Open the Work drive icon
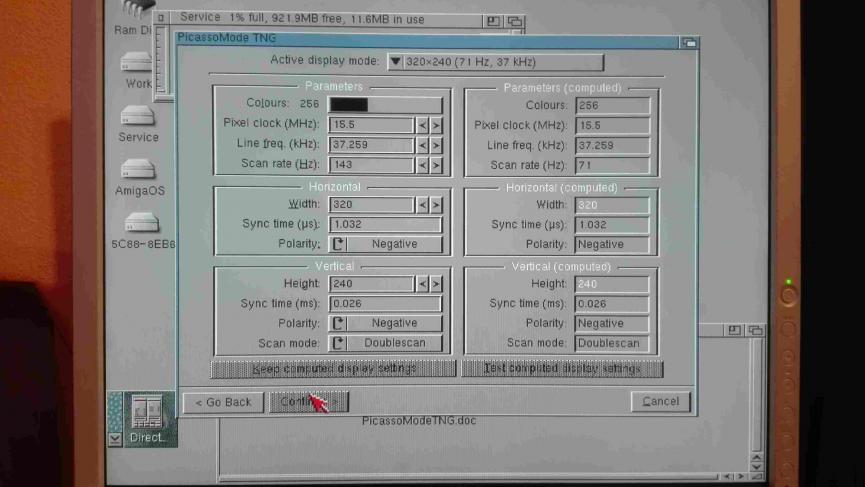This screenshot has width=865, height=487. click(137, 64)
